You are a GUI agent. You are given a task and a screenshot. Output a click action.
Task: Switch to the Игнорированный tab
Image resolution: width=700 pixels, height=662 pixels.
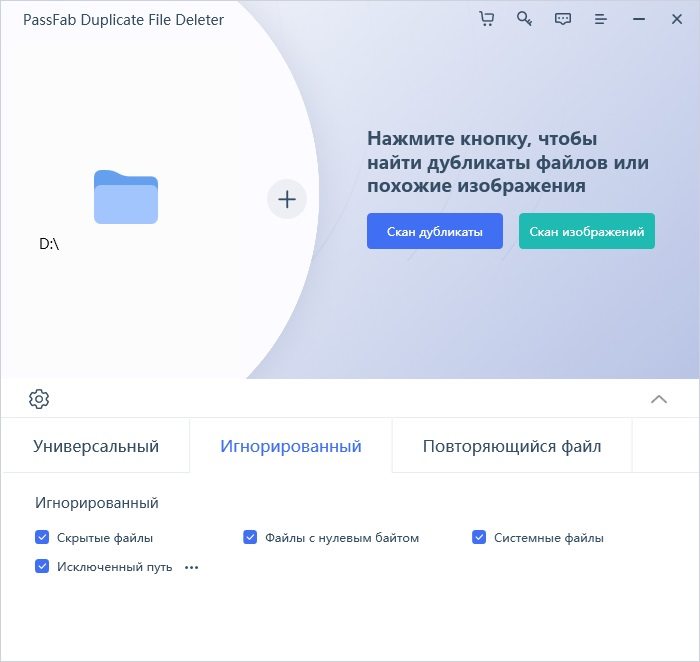[291, 446]
